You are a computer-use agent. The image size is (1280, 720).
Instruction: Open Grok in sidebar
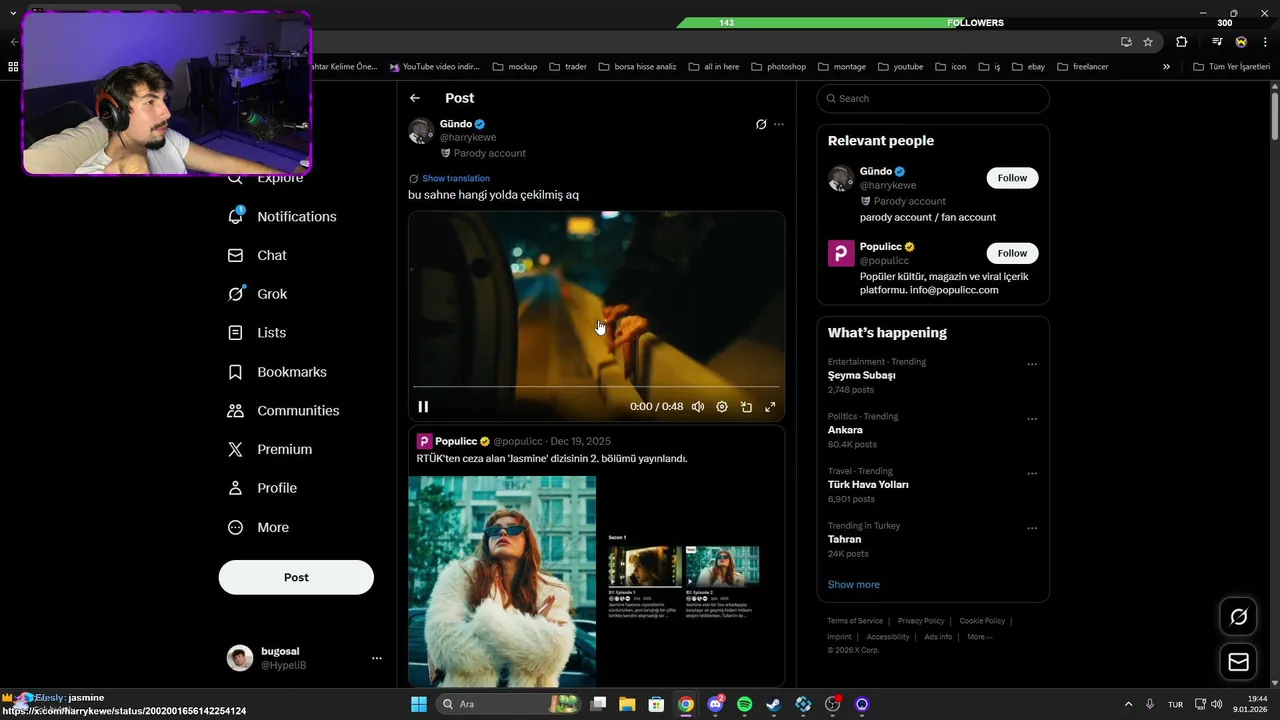[258, 294]
